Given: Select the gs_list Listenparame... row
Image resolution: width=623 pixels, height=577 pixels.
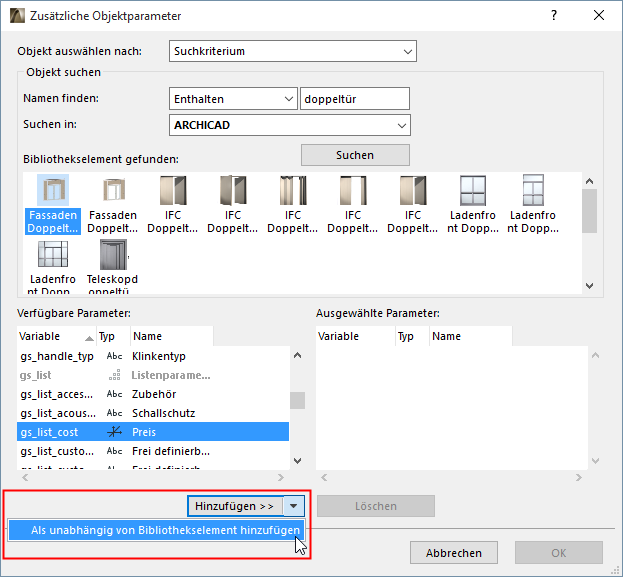Looking at the screenshot, I should pos(153,375).
